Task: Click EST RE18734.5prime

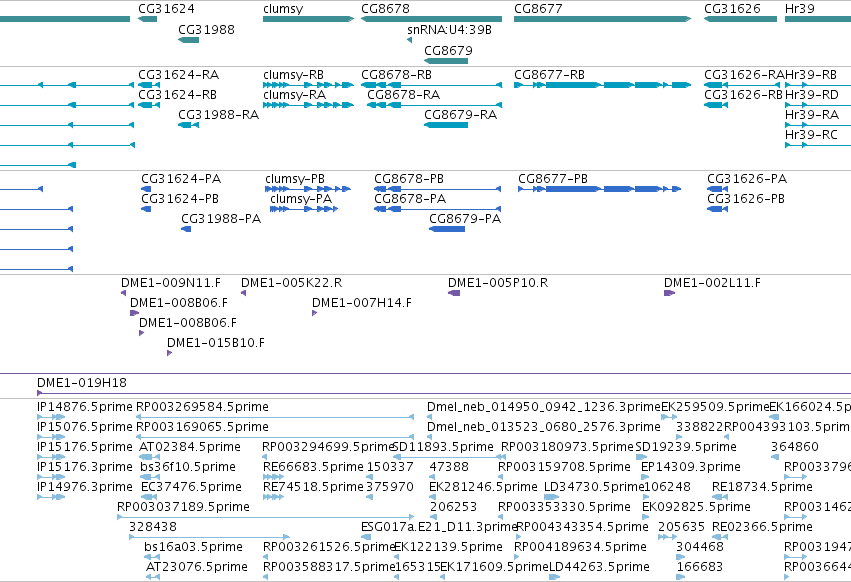Action: [x=720, y=497]
